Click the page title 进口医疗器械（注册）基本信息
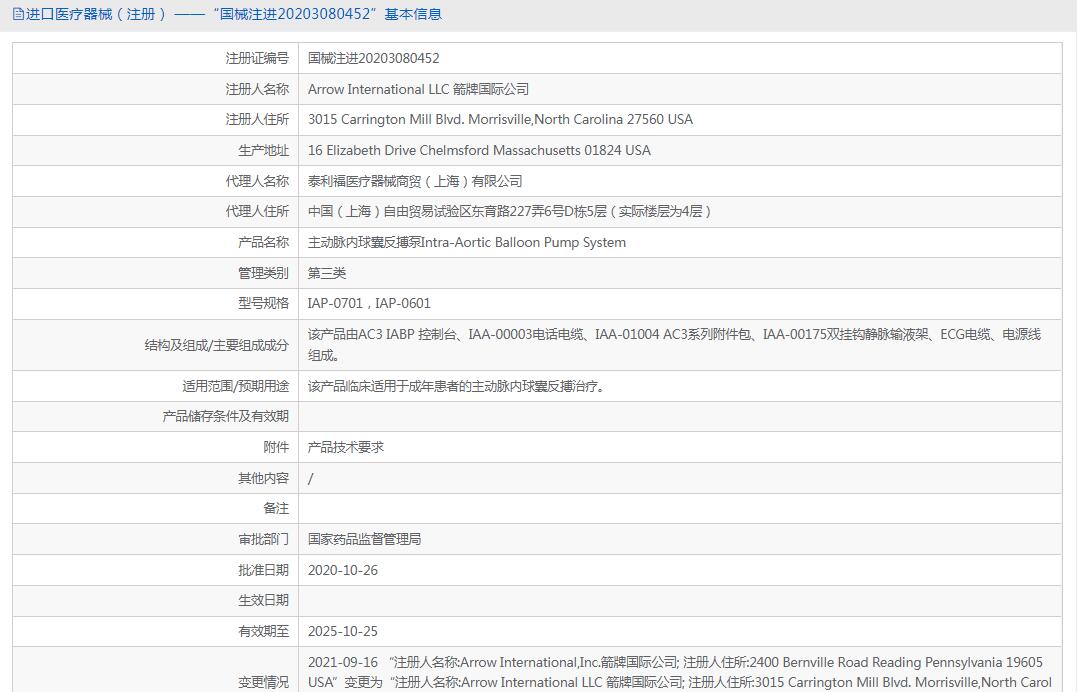 [x=234, y=14]
